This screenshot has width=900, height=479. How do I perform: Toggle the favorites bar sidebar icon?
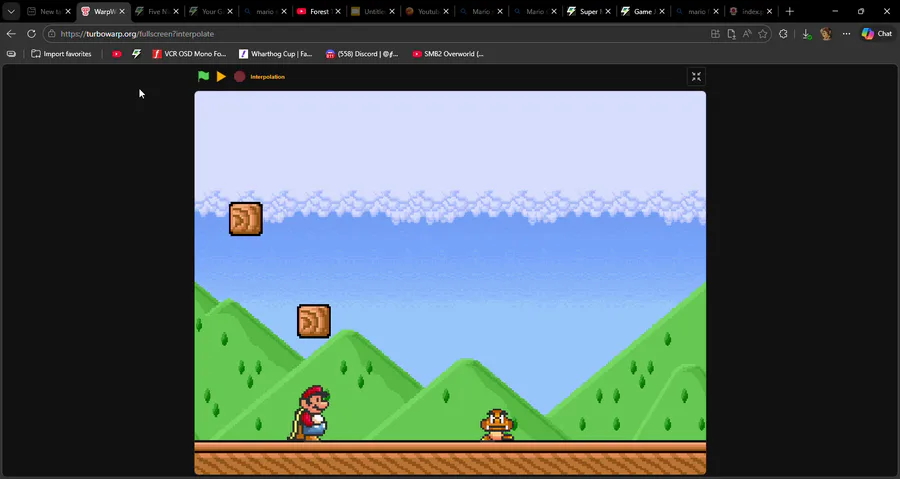click(11, 54)
